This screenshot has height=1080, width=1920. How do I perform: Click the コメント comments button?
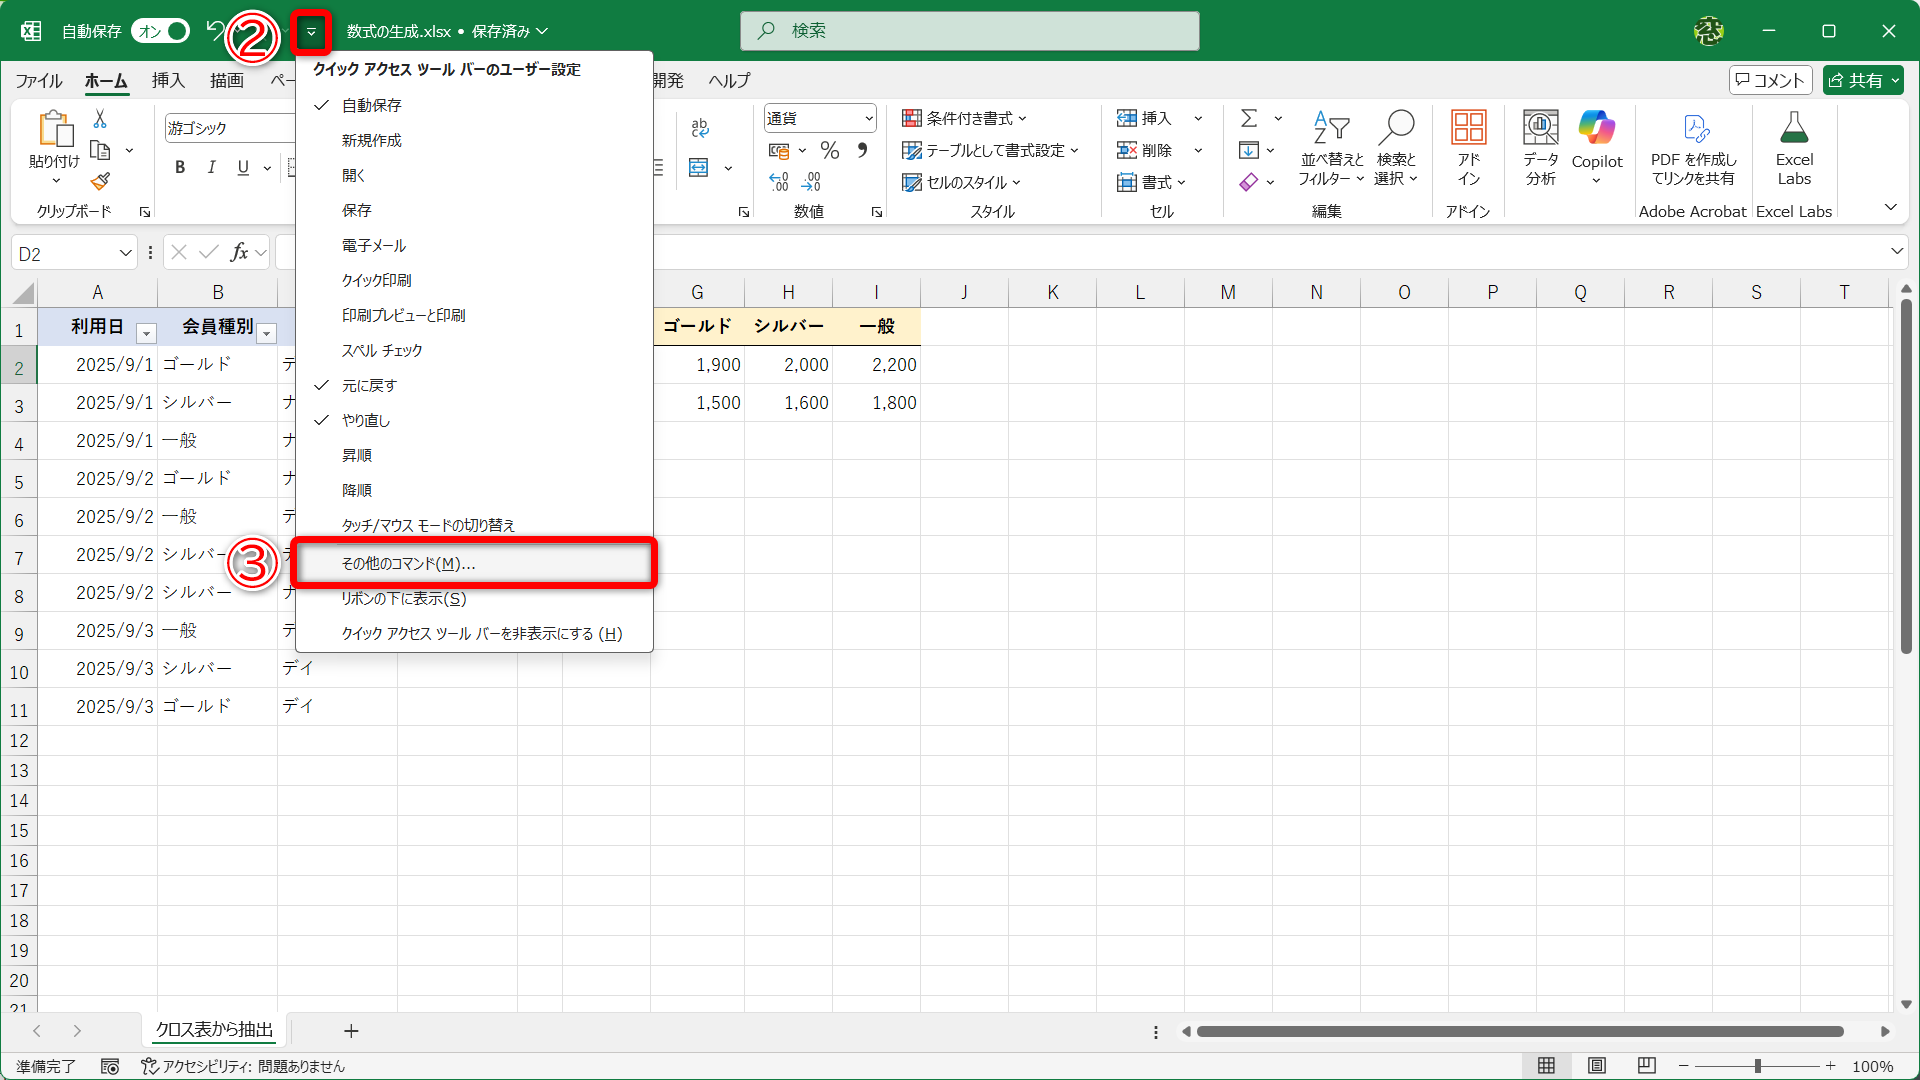click(1770, 80)
